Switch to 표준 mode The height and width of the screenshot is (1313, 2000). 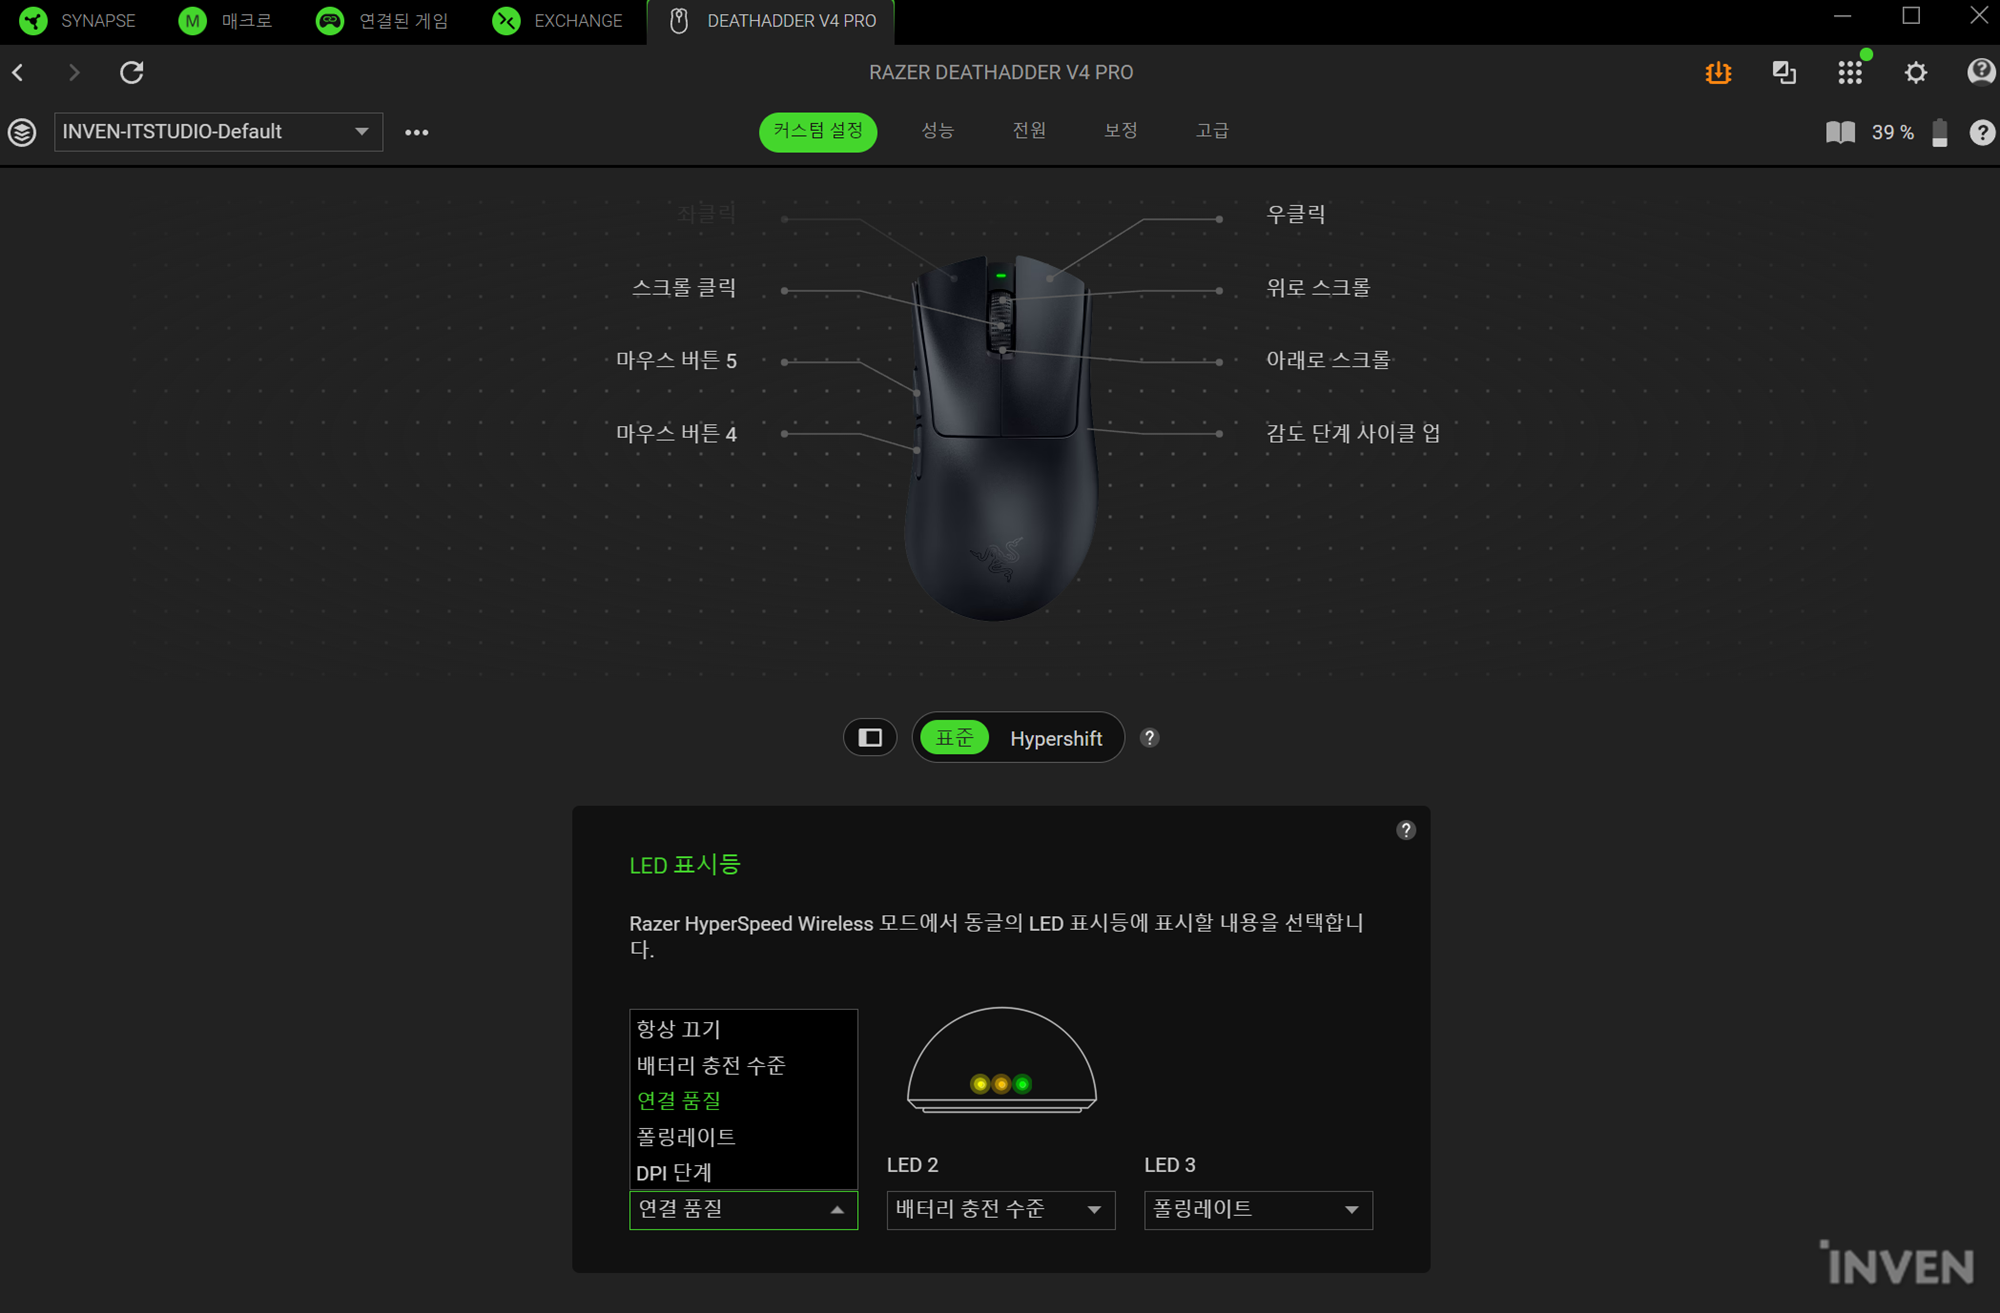pyautogui.click(x=954, y=738)
